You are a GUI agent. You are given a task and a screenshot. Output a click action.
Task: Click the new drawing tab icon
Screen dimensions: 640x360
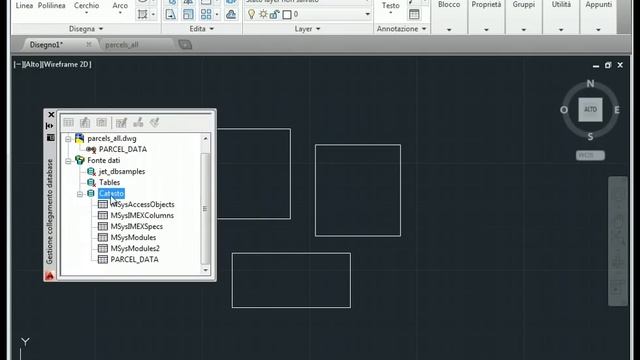[x=185, y=44]
